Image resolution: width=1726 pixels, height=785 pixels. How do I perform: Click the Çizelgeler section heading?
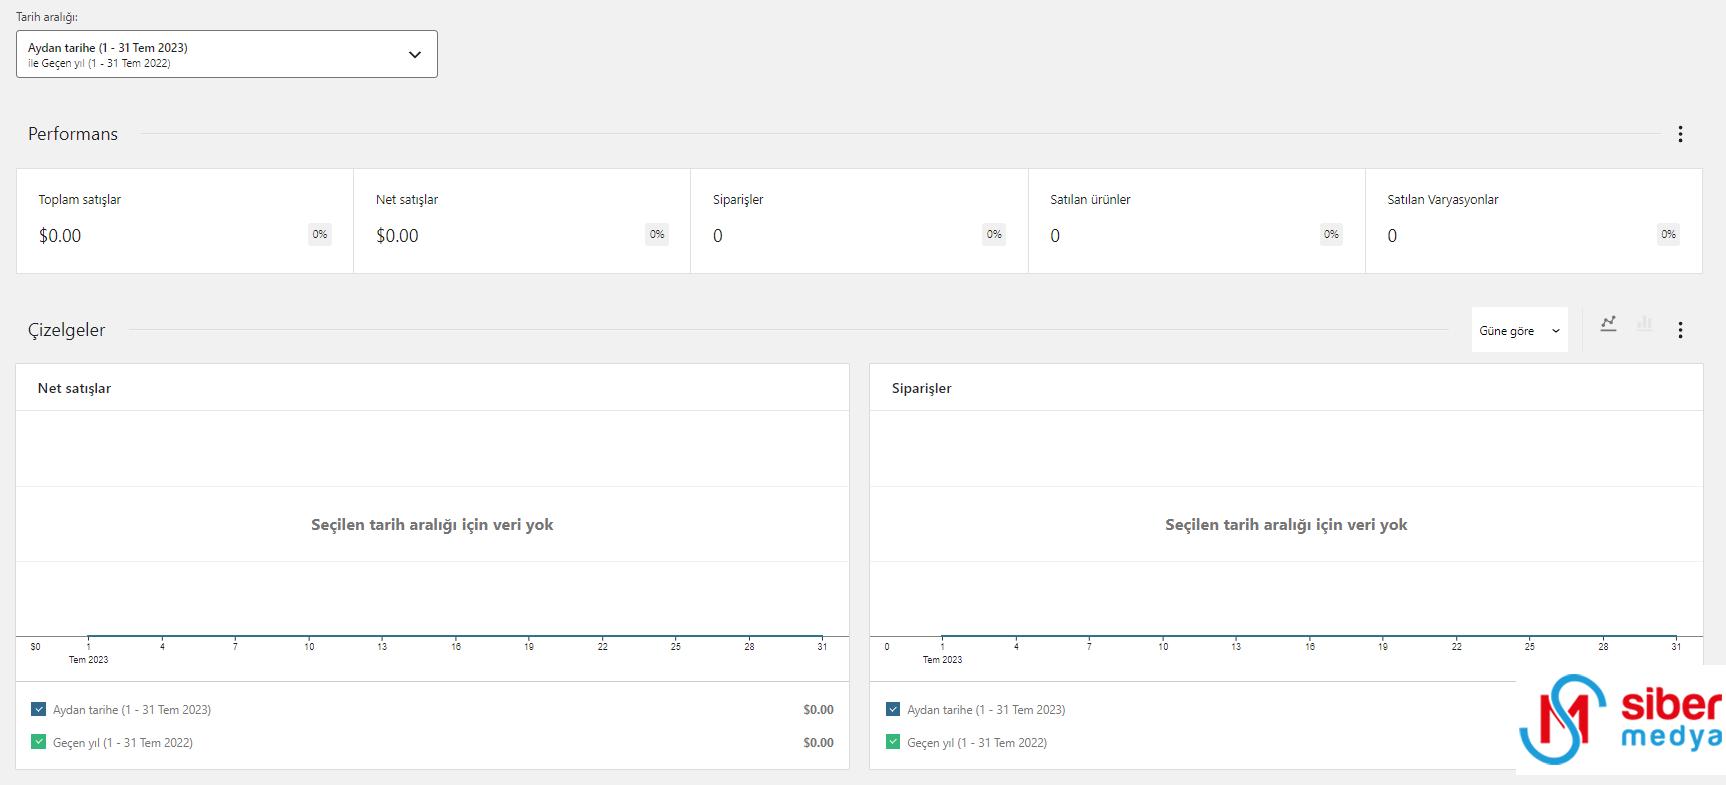pyautogui.click(x=66, y=330)
